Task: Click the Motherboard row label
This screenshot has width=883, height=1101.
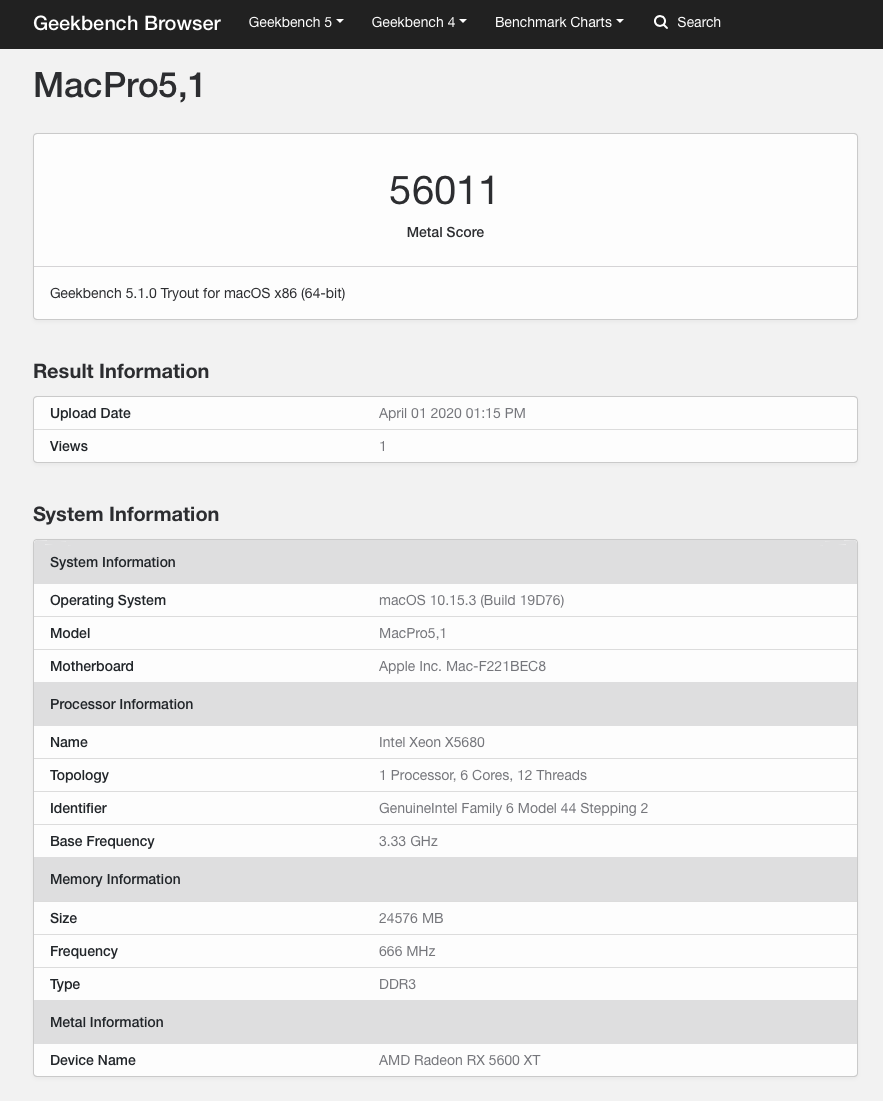Action: coord(91,666)
